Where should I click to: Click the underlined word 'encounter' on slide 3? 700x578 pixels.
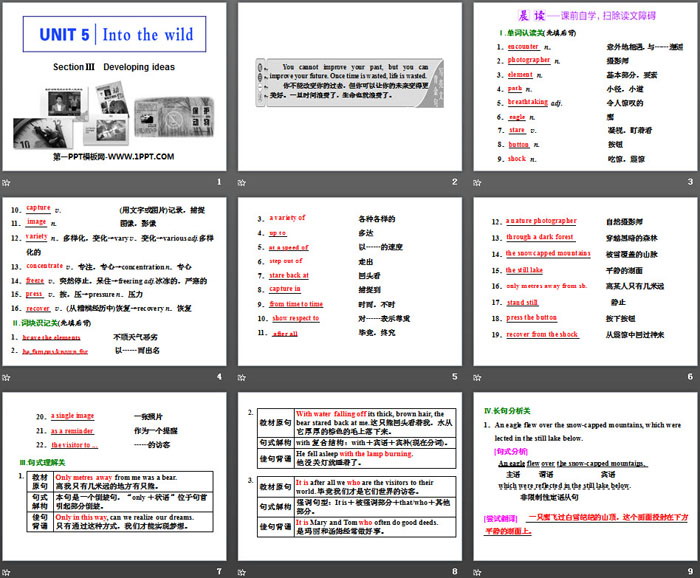523,46
